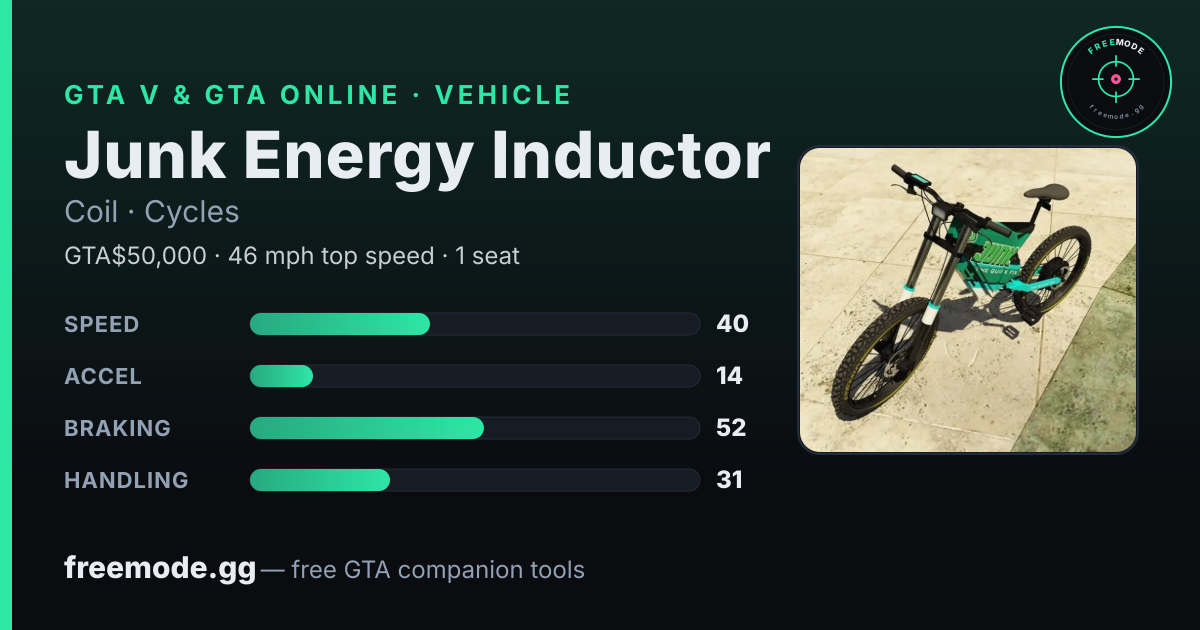Click the acceleration value 14
Screen dimensions: 1200x630
coord(729,376)
